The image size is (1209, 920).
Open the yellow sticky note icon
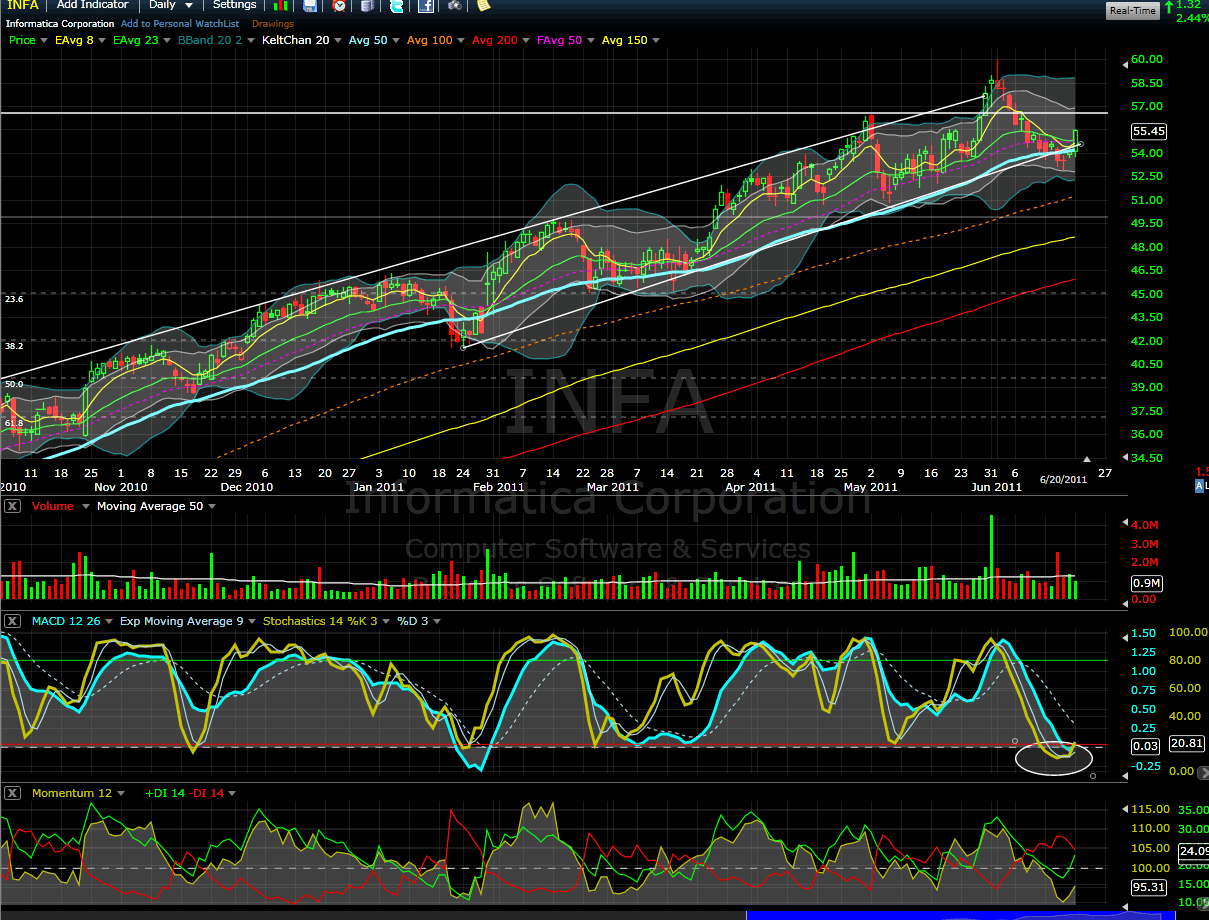tap(484, 6)
